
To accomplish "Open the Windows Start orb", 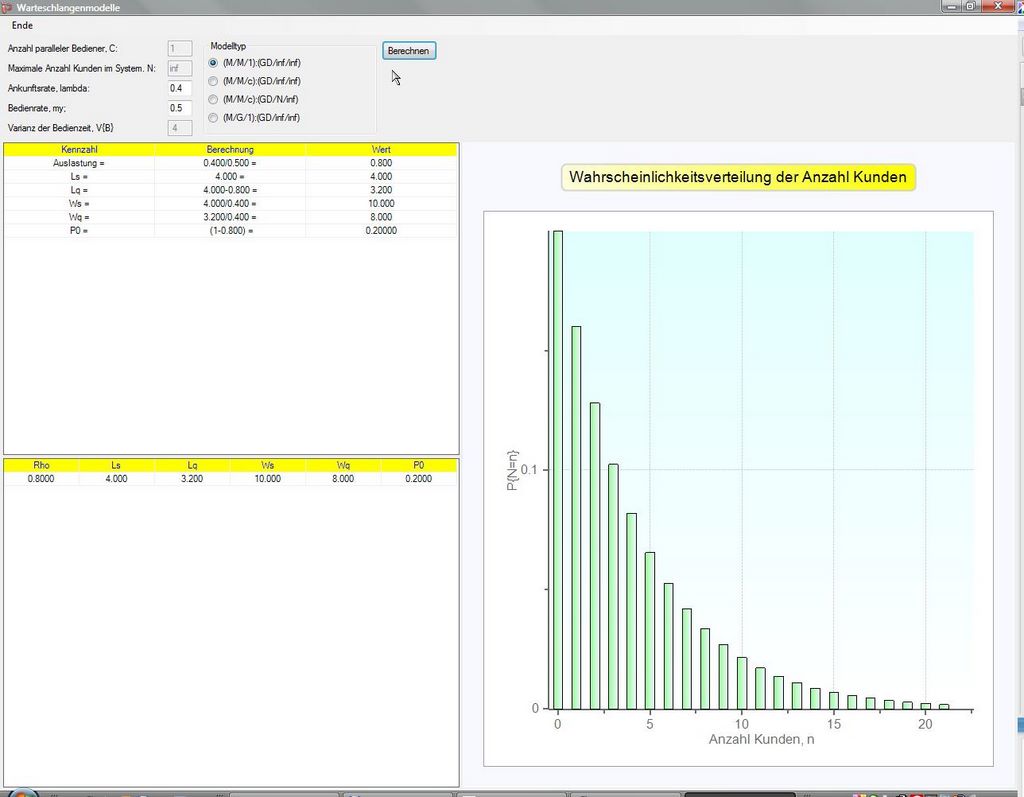I will point(22,792).
